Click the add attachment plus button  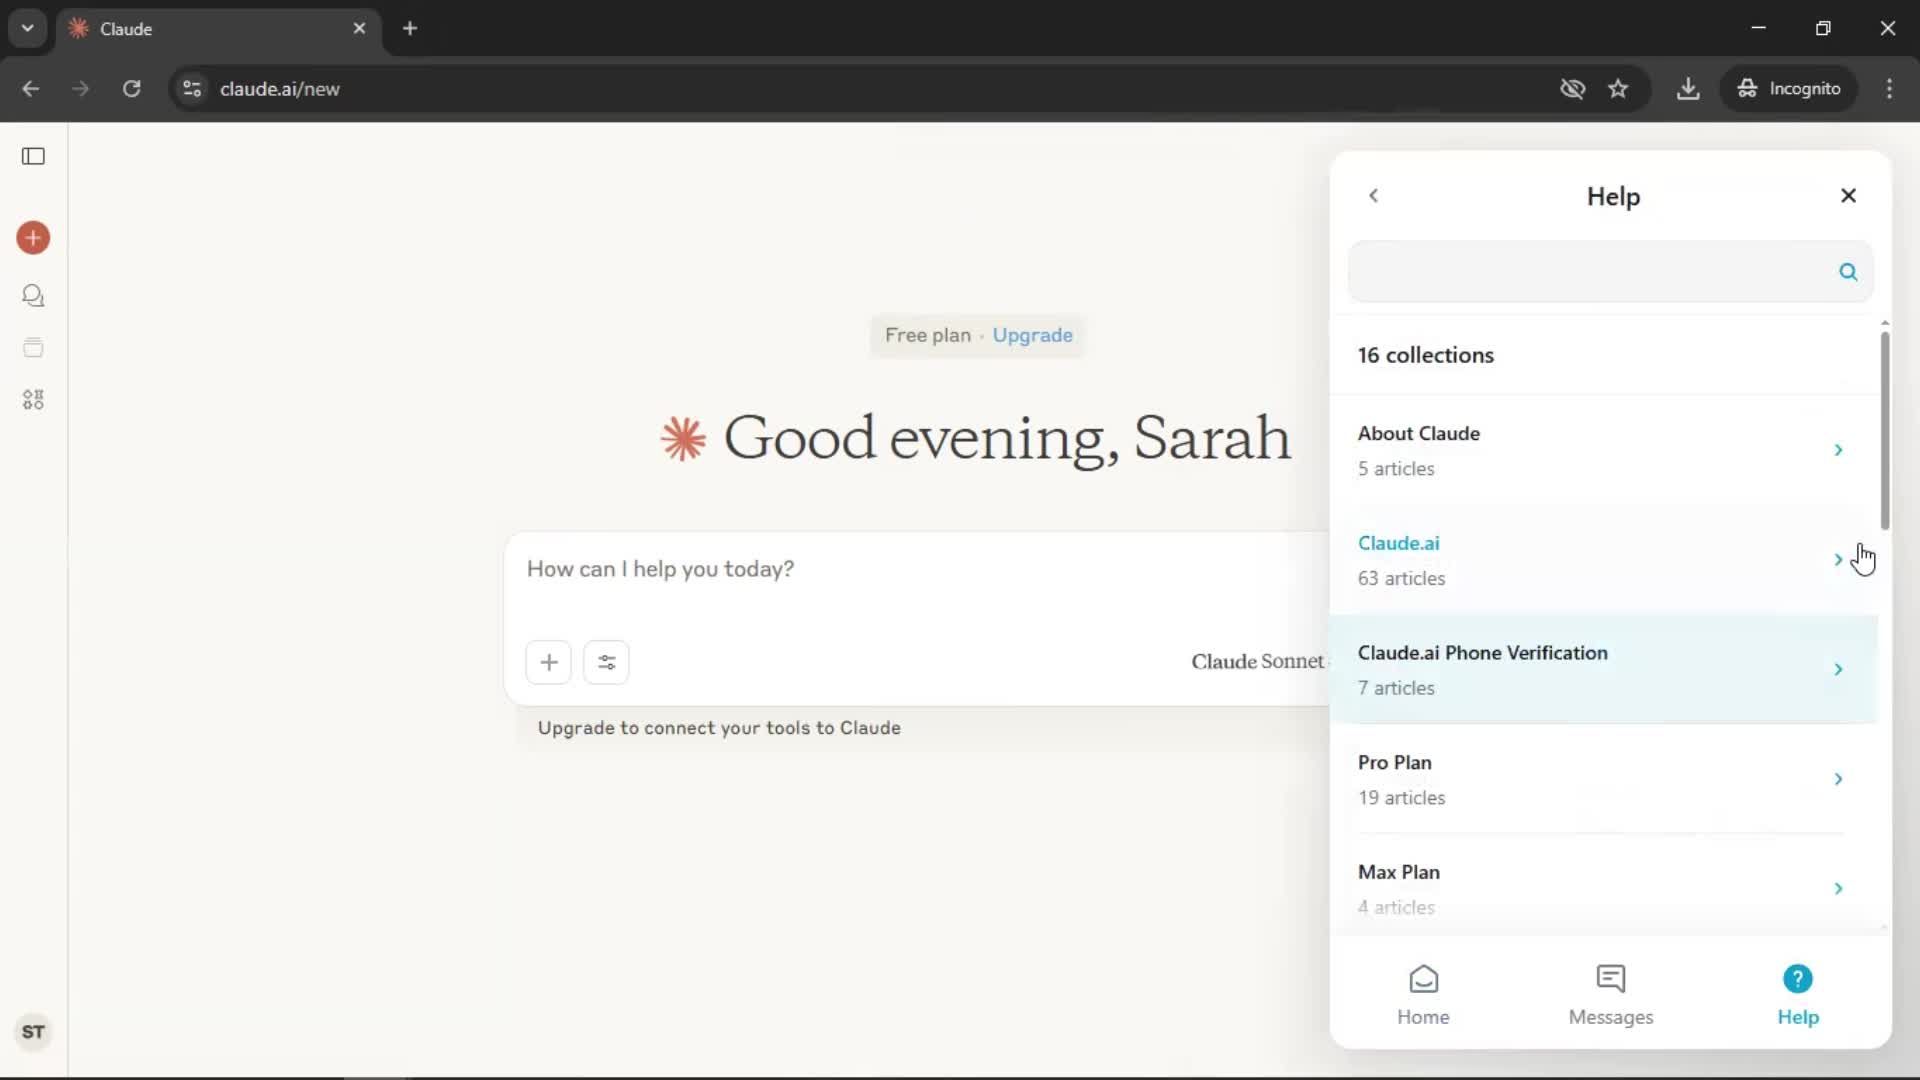point(549,662)
